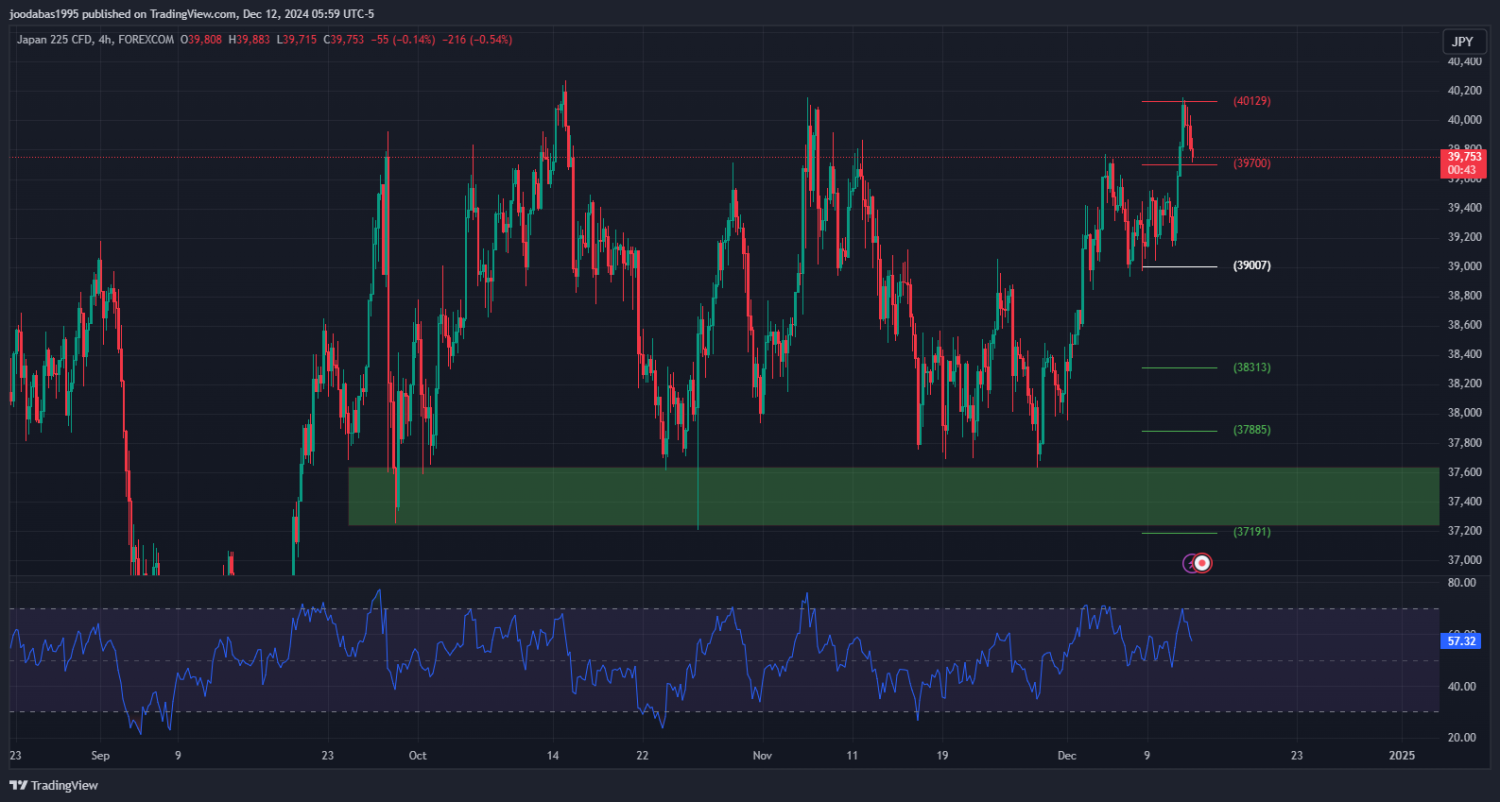Select the green (37885) level label
The height and width of the screenshot is (802, 1500).
[1251, 430]
